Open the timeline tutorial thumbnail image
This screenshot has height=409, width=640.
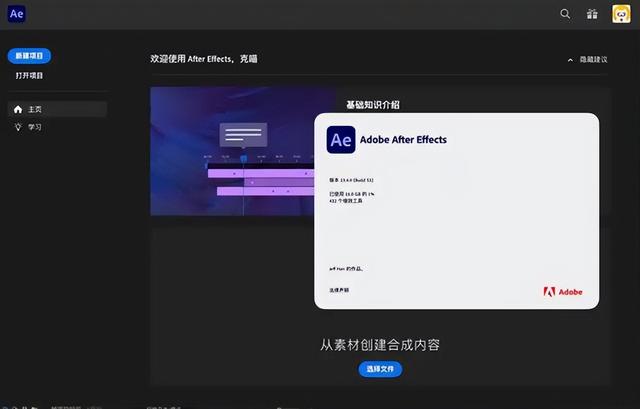(x=232, y=151)
